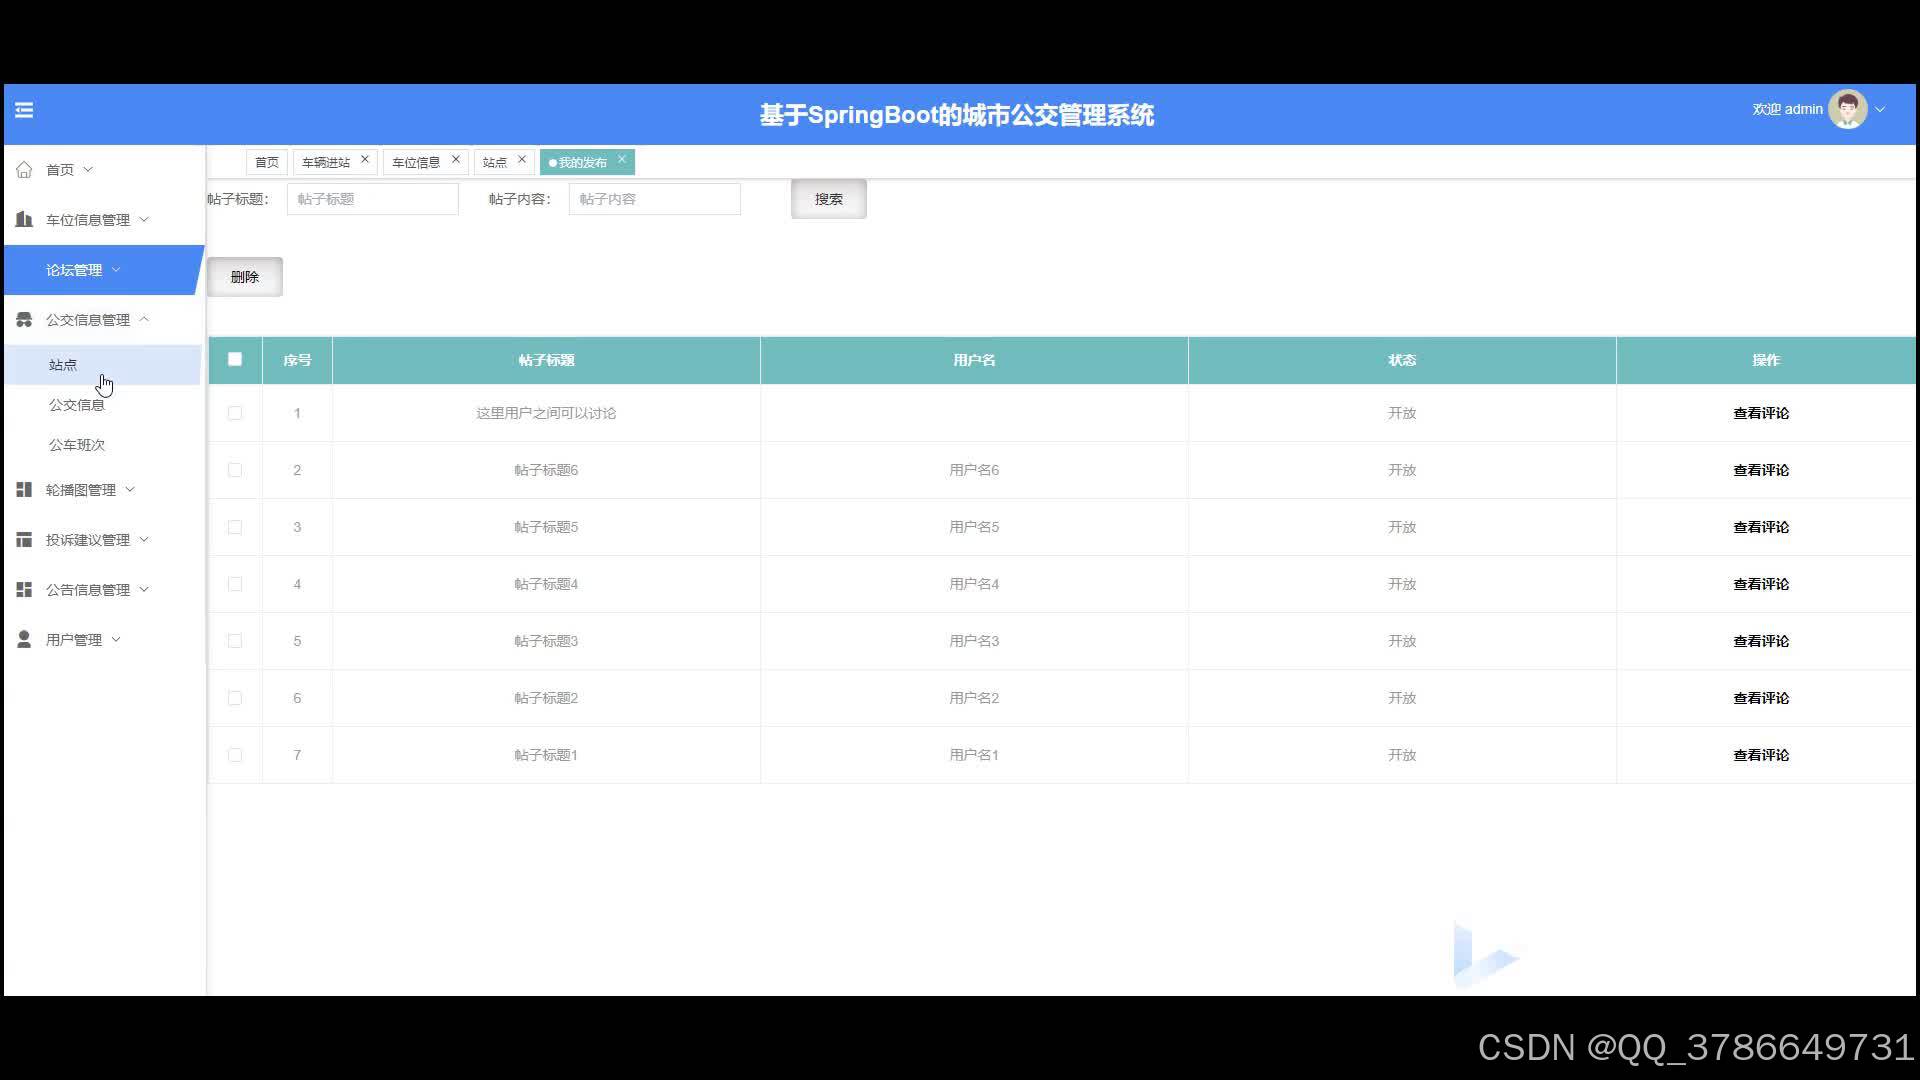Close the 车位信息 tab
This screenshot has width=1920, height=1080.
pos(456,160)
